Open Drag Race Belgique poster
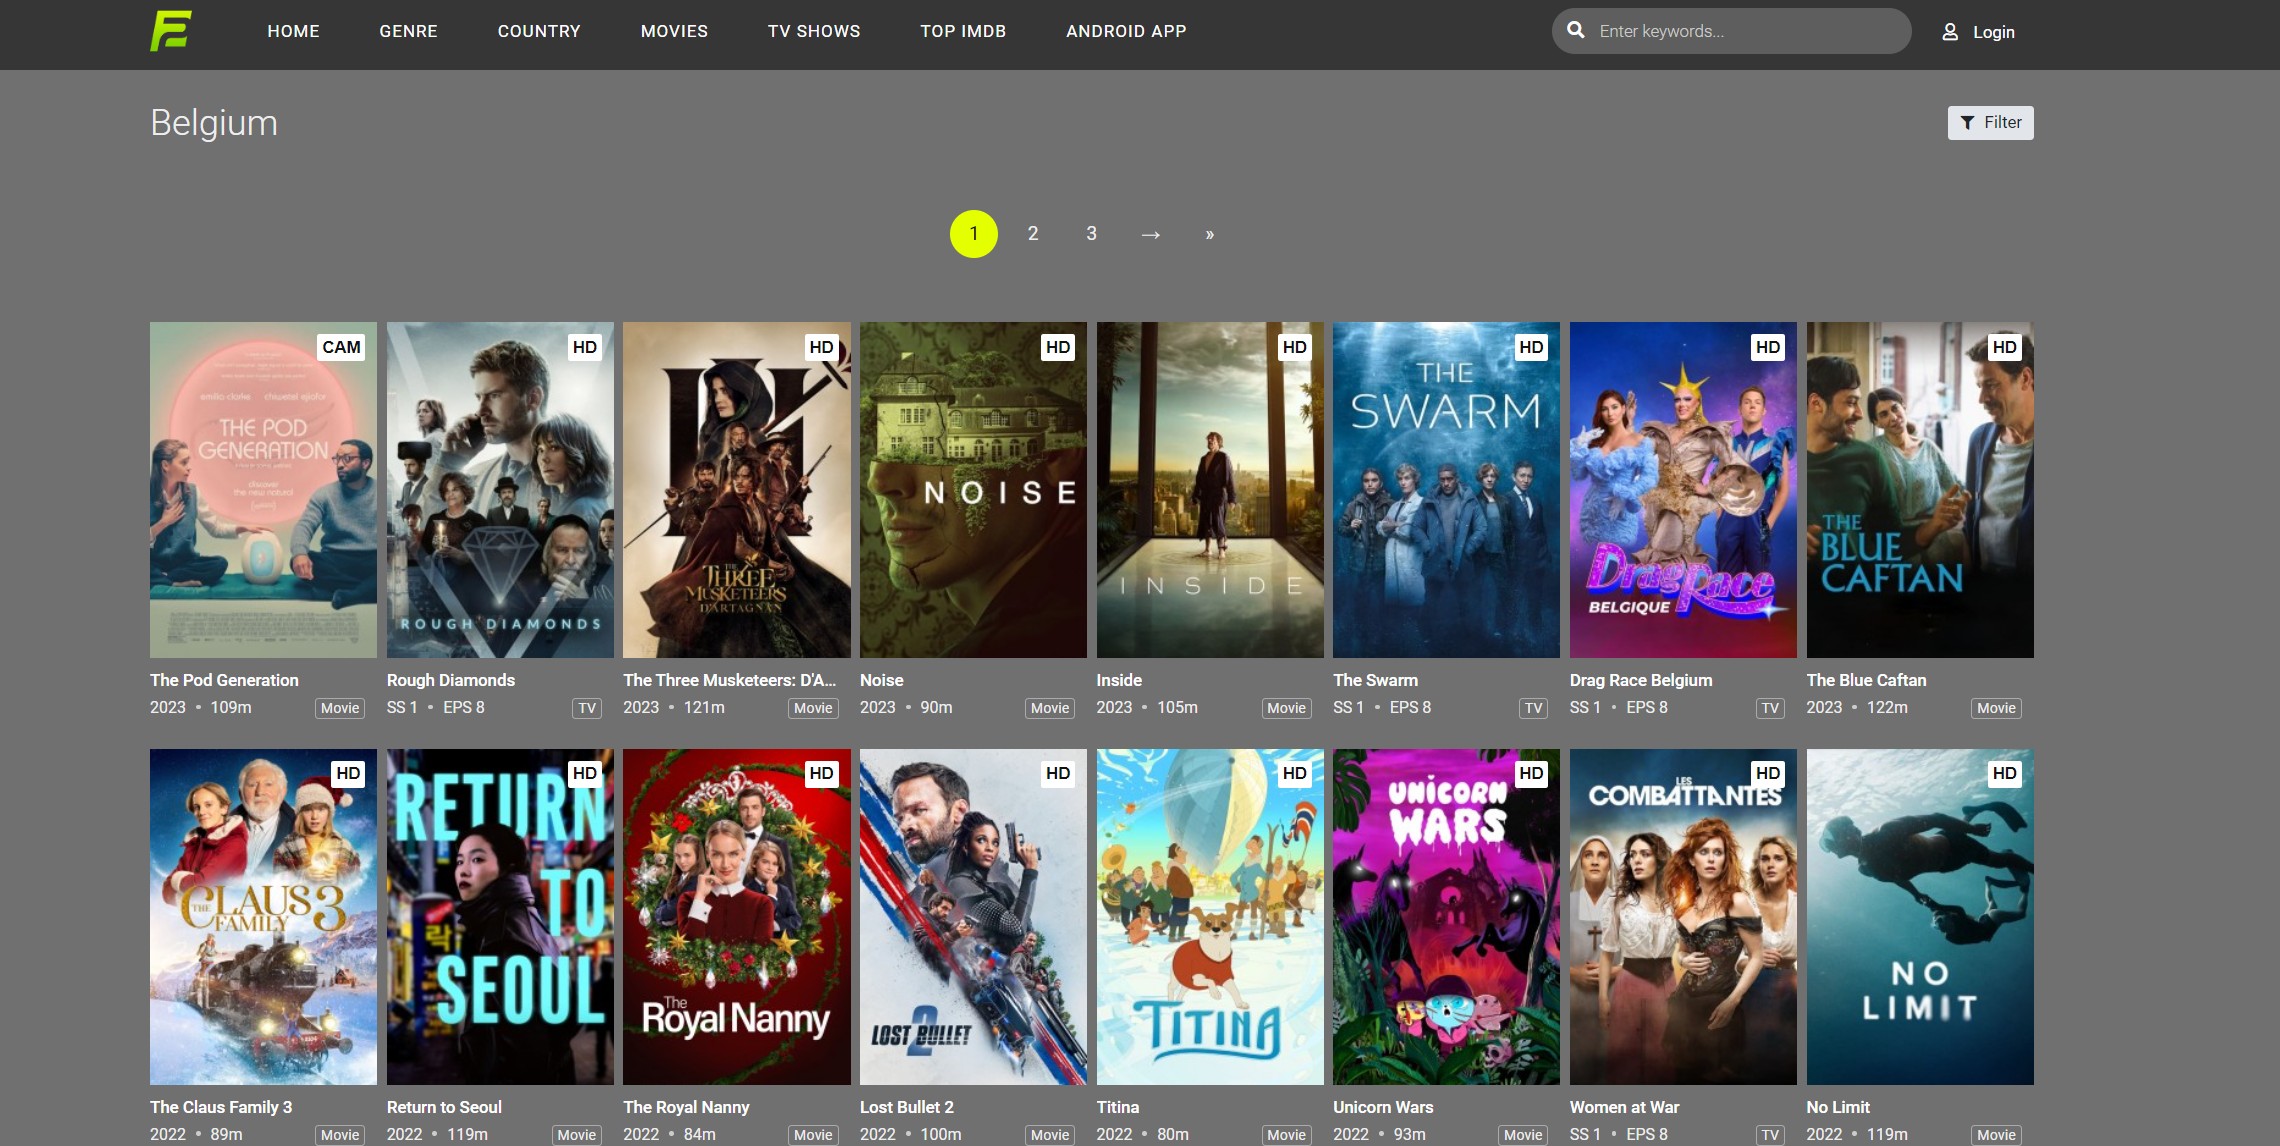The width and height of the screenshot is (2280, 1146). pyautogui.click(x=1683, y=490)
